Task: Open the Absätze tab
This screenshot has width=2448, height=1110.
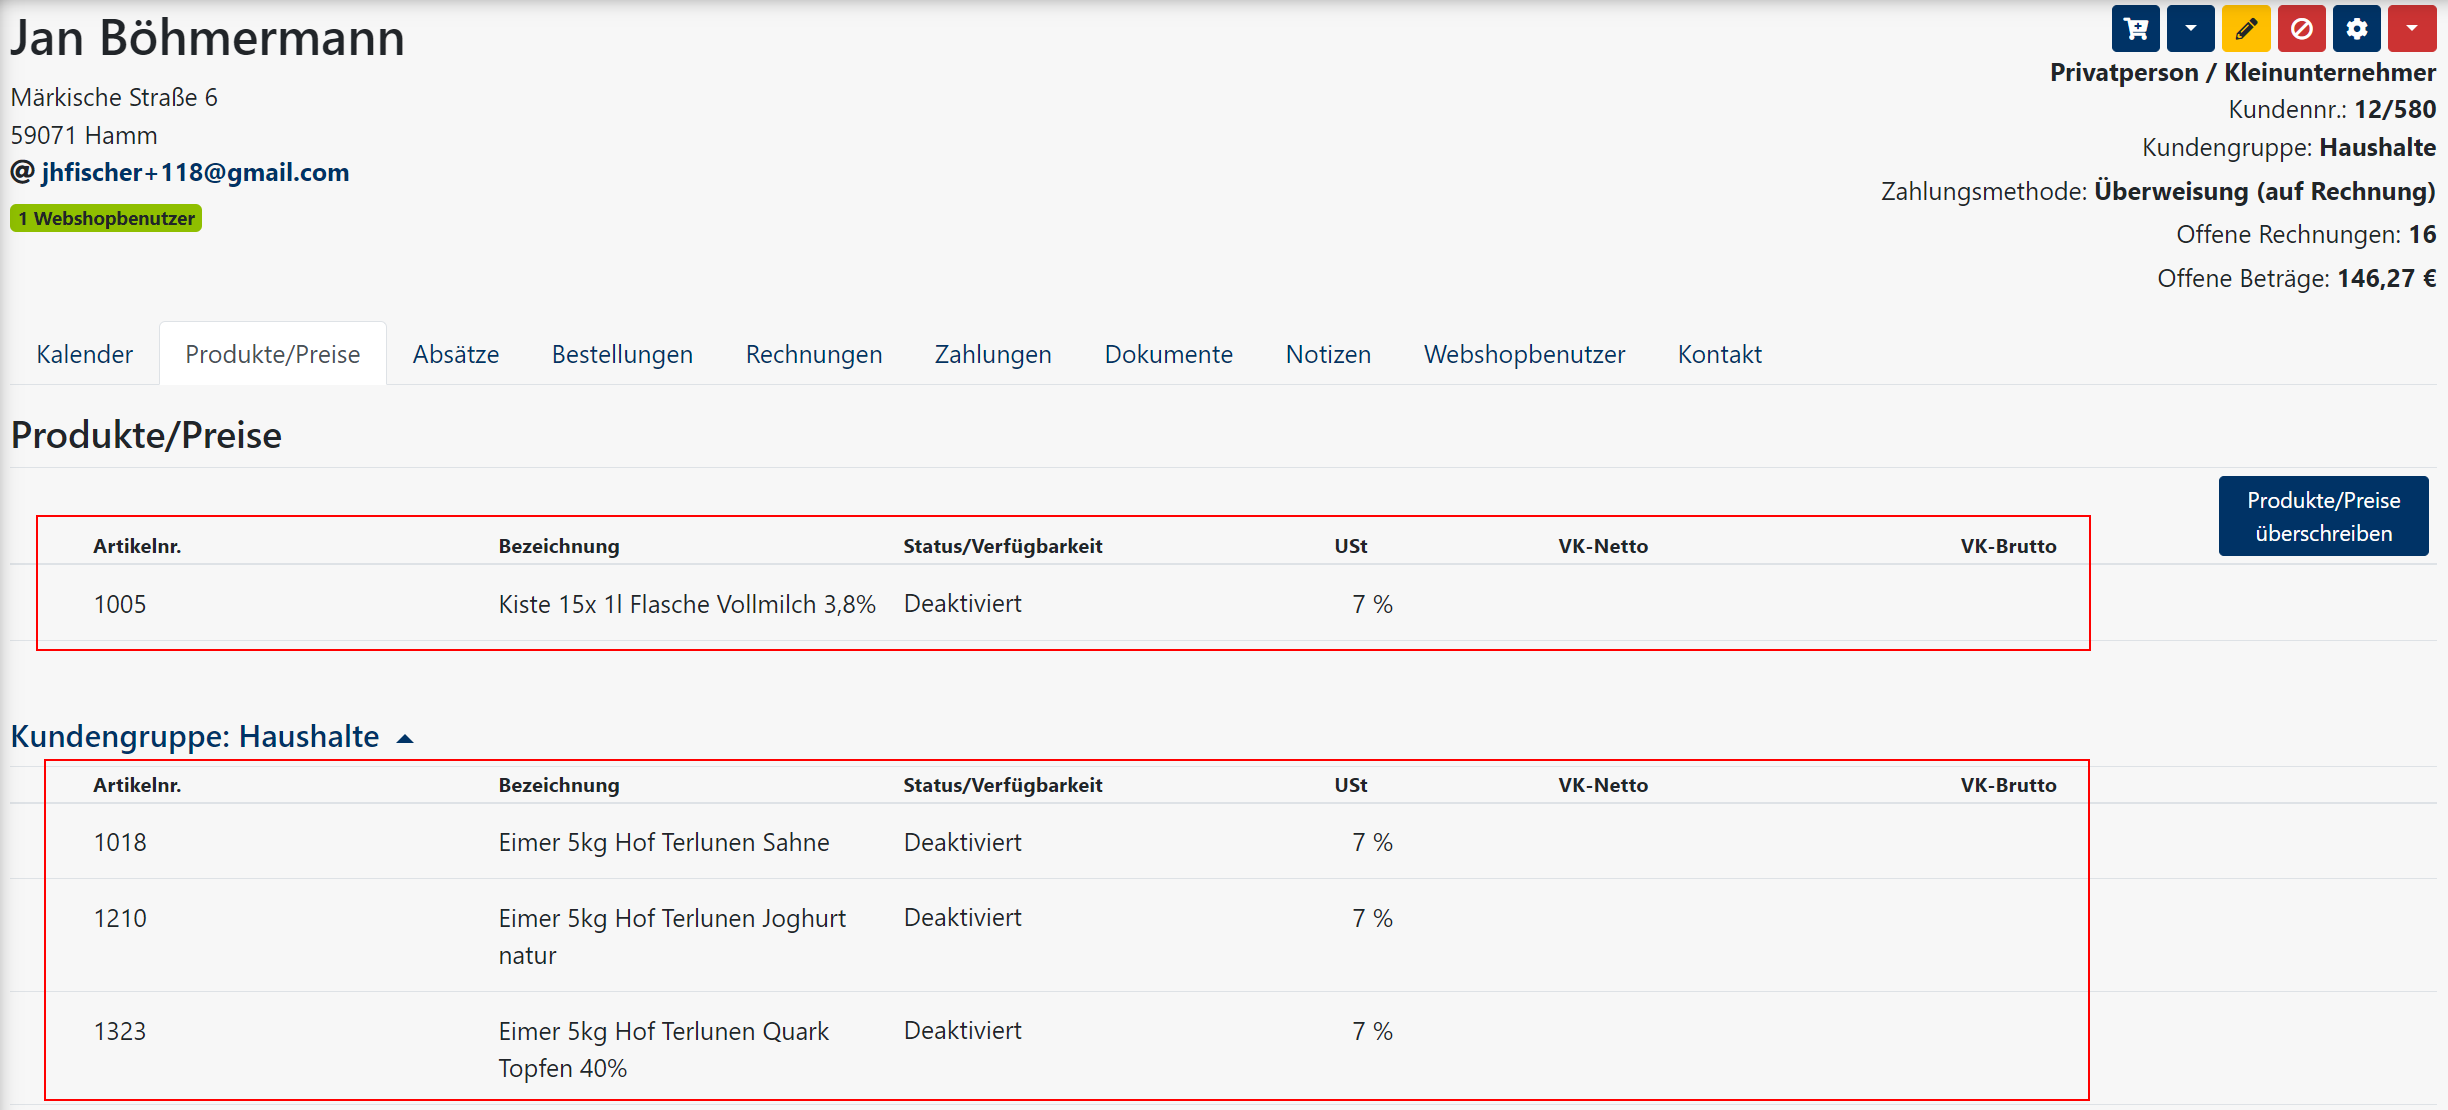Action: pos(456,354)
